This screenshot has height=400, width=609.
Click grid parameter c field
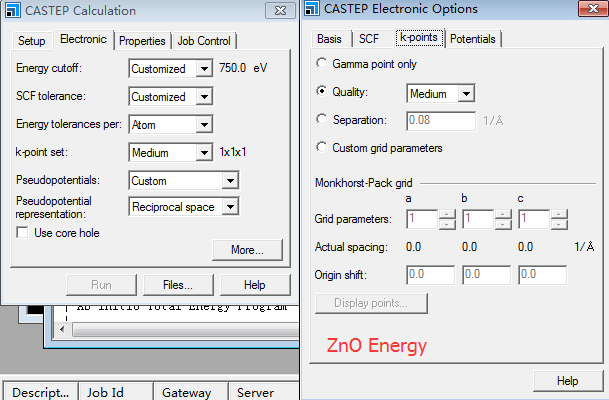534,219
